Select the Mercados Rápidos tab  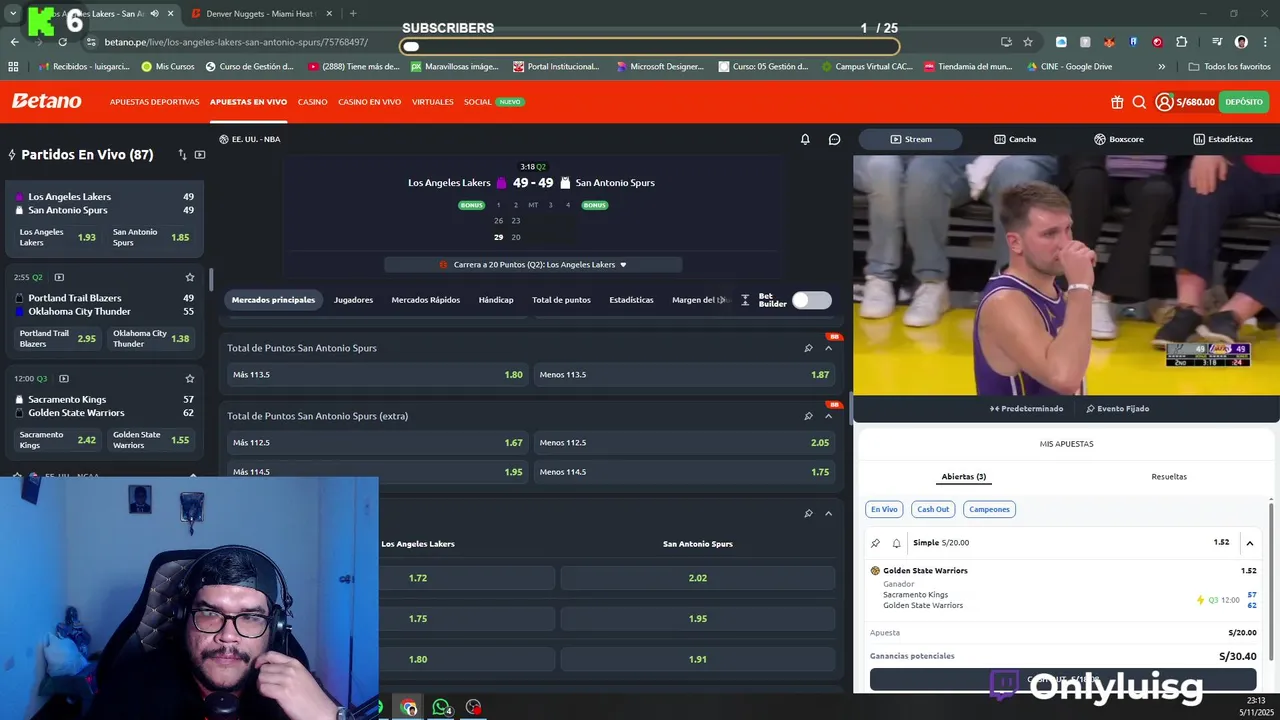pos(426,300)
